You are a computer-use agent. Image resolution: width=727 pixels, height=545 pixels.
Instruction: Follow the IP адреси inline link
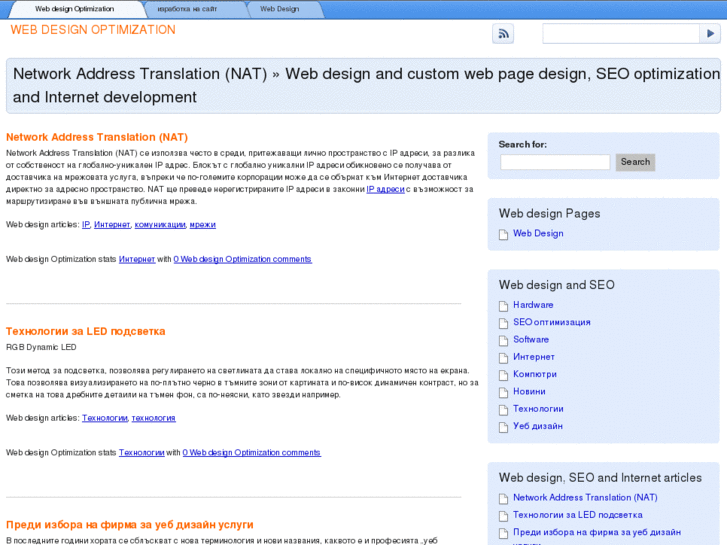(385, 189)
